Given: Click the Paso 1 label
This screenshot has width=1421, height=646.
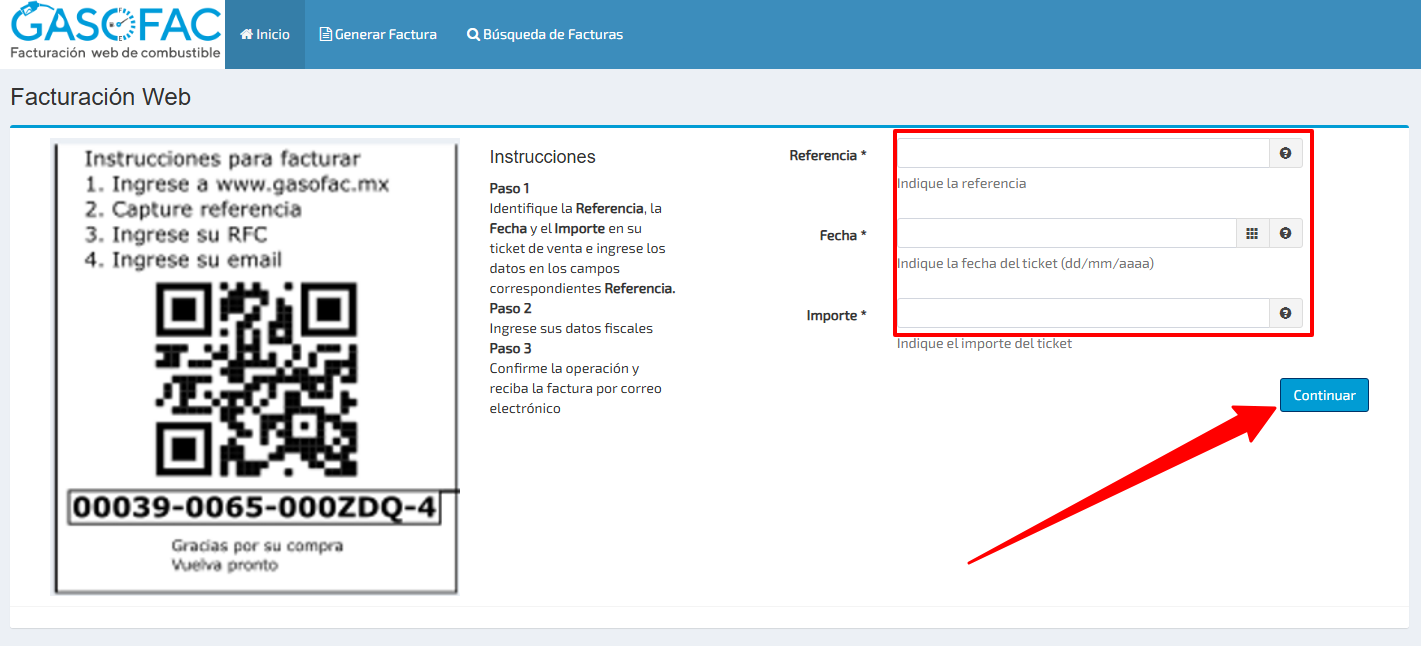Looking at the screenshot, I should pos(509,188).
